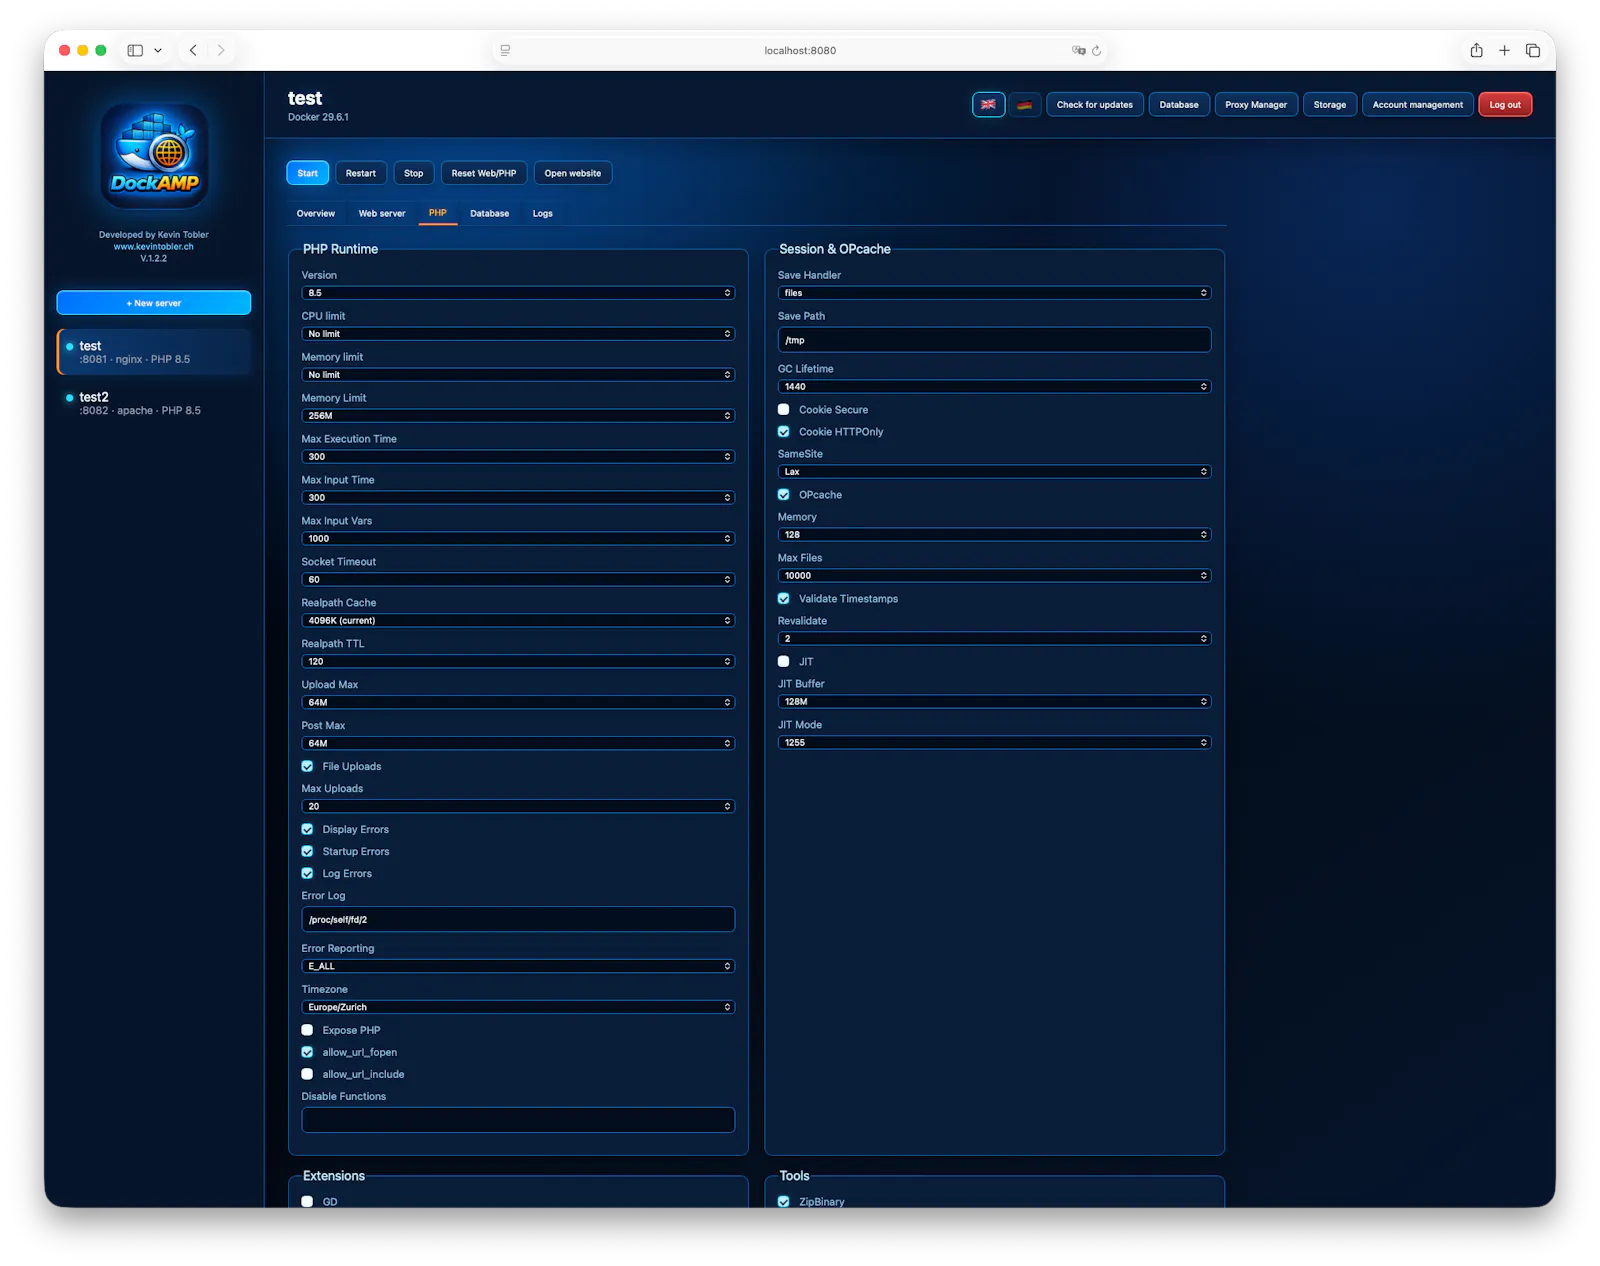Add a server with + New server
Screen dimensions: 1600x1266
154,303
